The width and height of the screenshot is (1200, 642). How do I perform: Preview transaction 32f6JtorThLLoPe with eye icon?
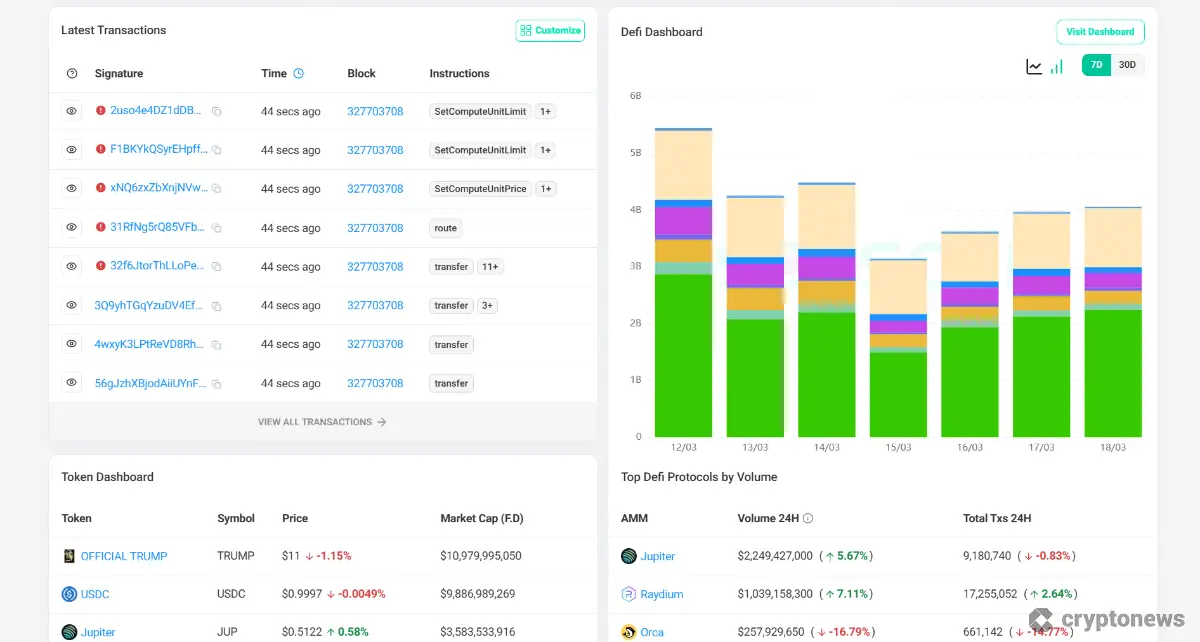[x=72, y=266]
